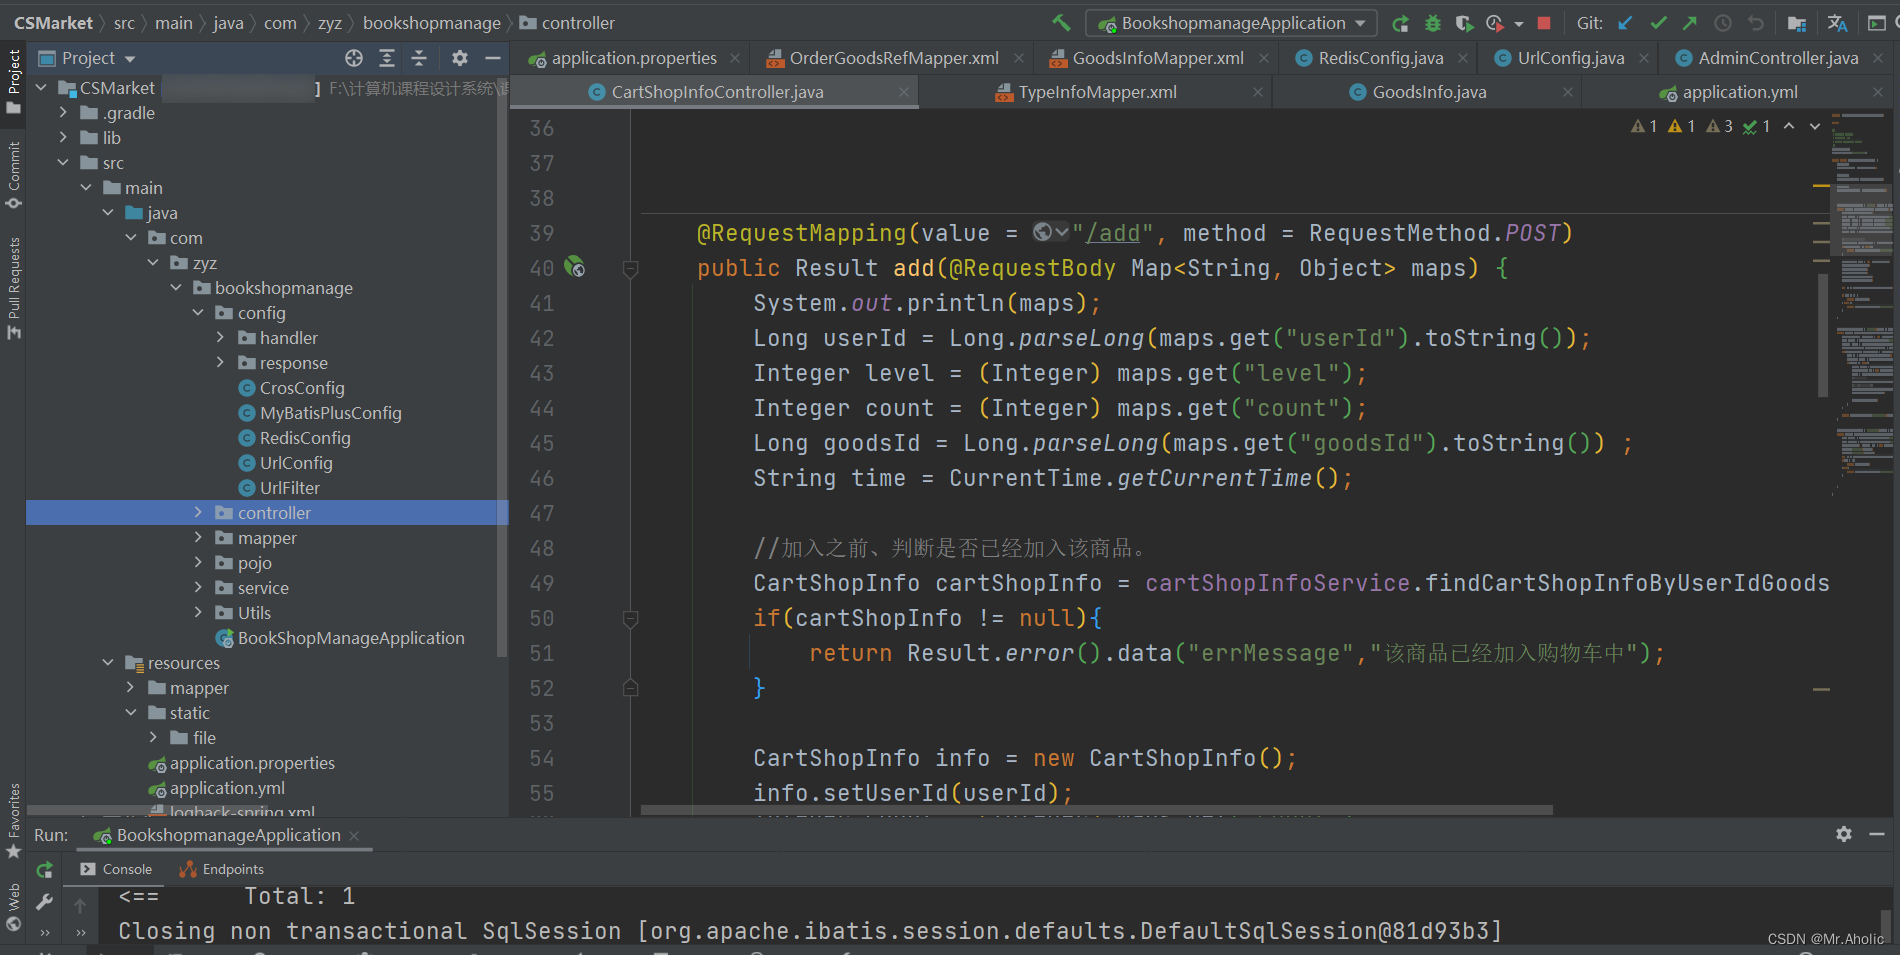Open the Console tab in Run panel
The height and width of the screenshot is (955, 1900).
click(116, 869)
